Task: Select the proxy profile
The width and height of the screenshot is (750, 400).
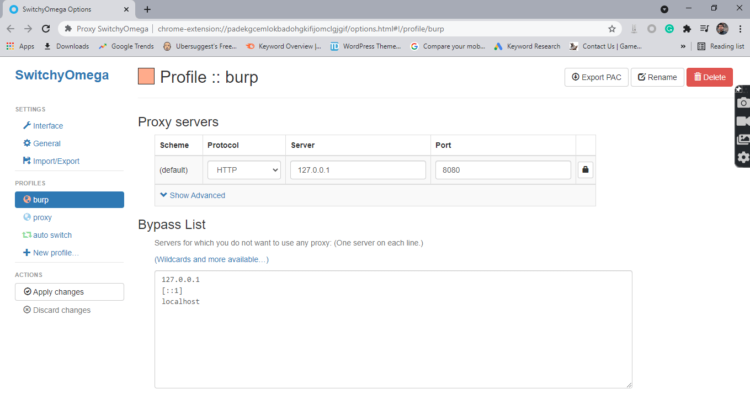Action: (x=37, y=217)
